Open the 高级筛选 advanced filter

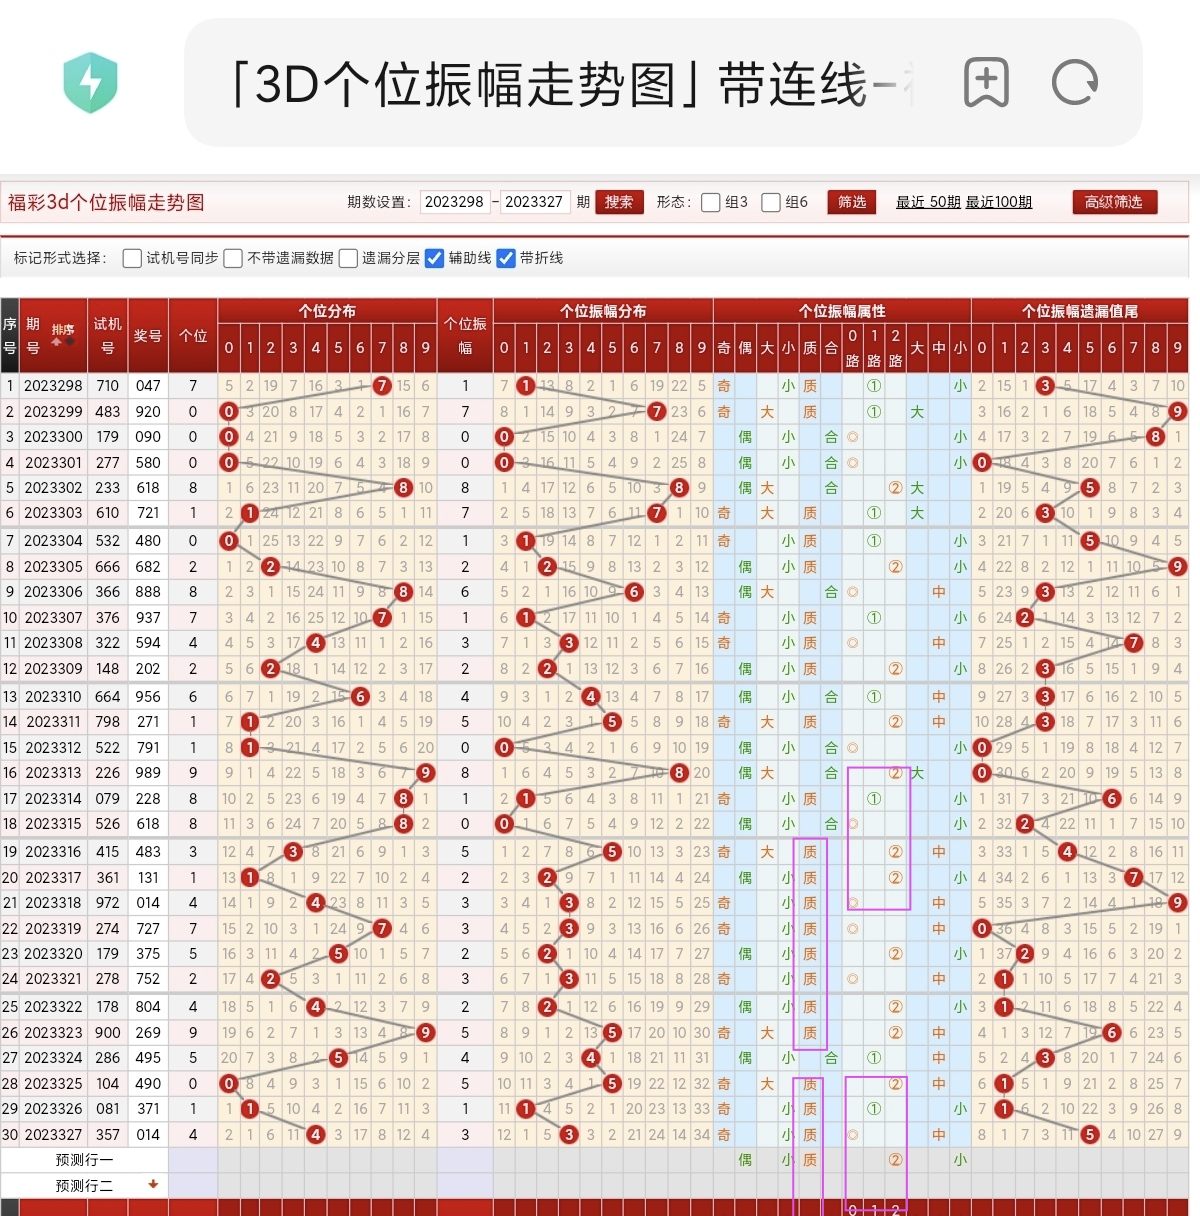click(1114, 201)
